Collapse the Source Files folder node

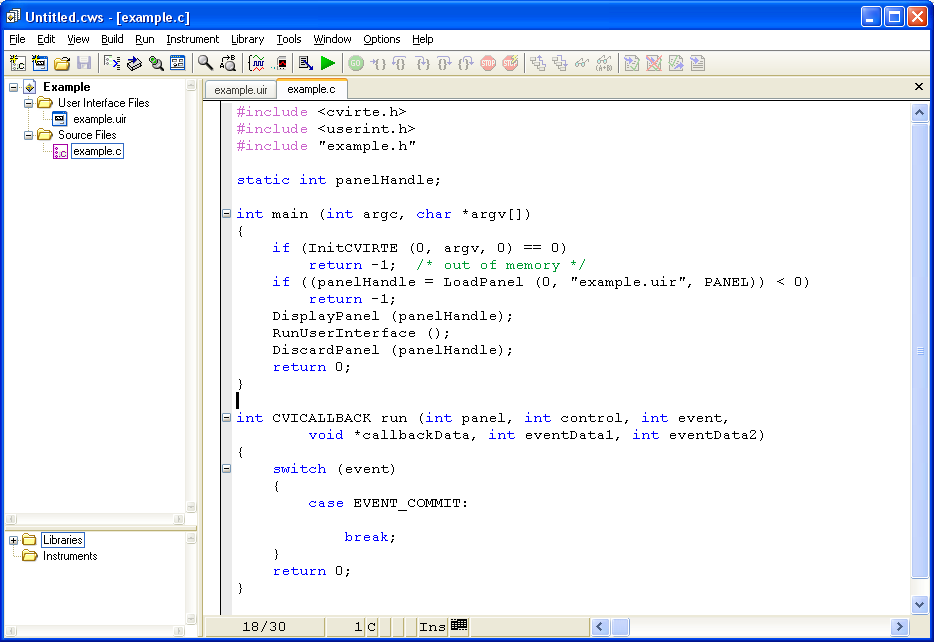coord(29,134)
